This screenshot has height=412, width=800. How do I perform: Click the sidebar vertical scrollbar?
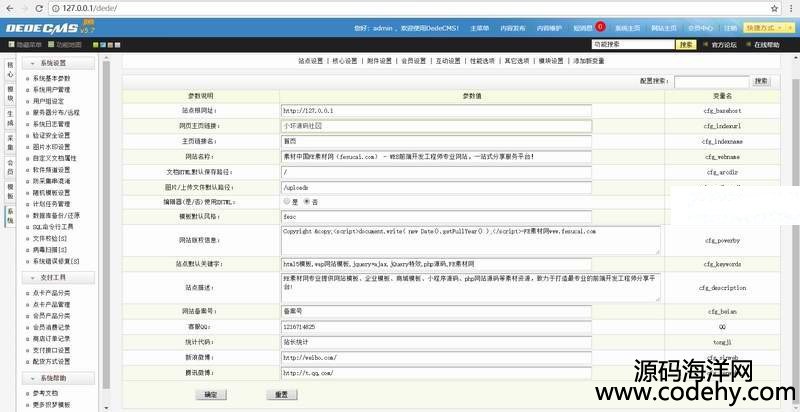pyautogui.click(x=106, y=224)
